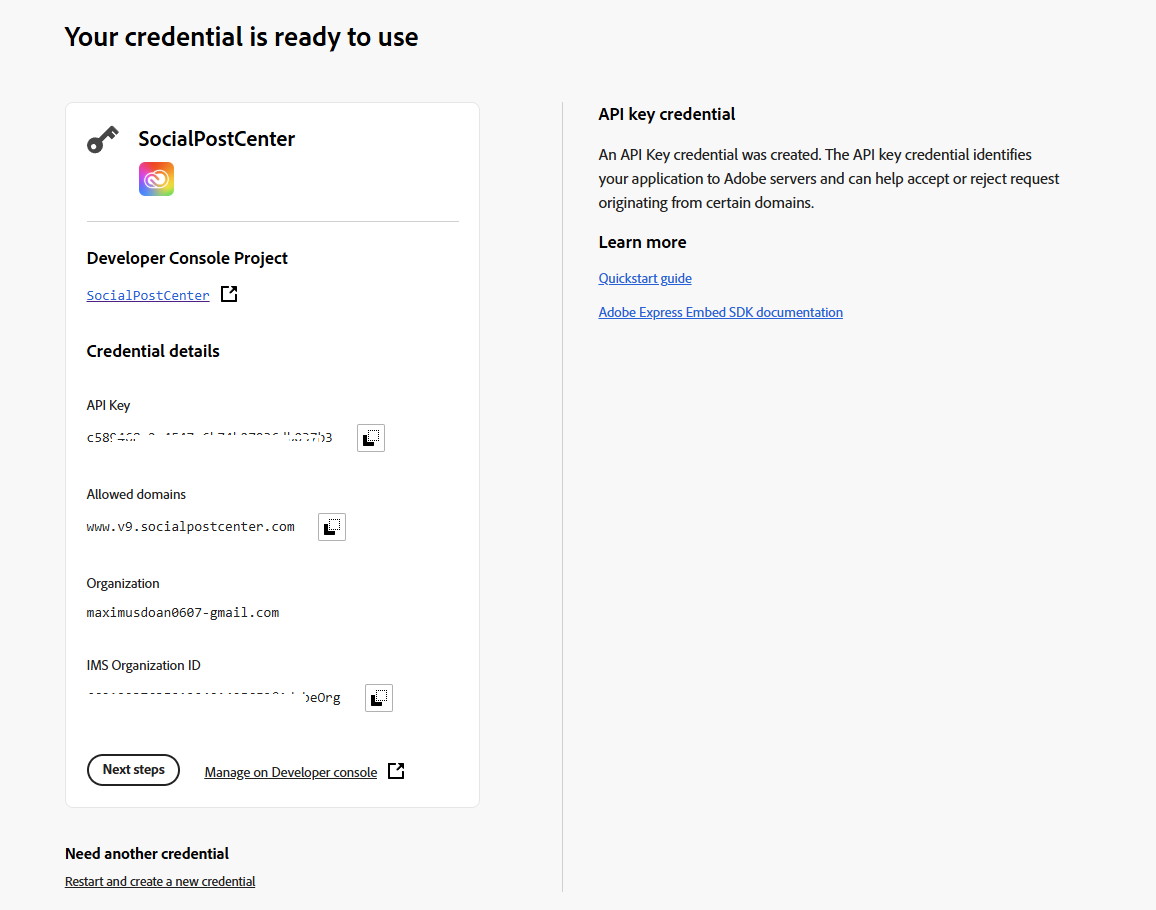This screenshot has width=1156, height=910.
Task: Restart and create a new credential
Action: pyautogui.click(x=160, y=881)
